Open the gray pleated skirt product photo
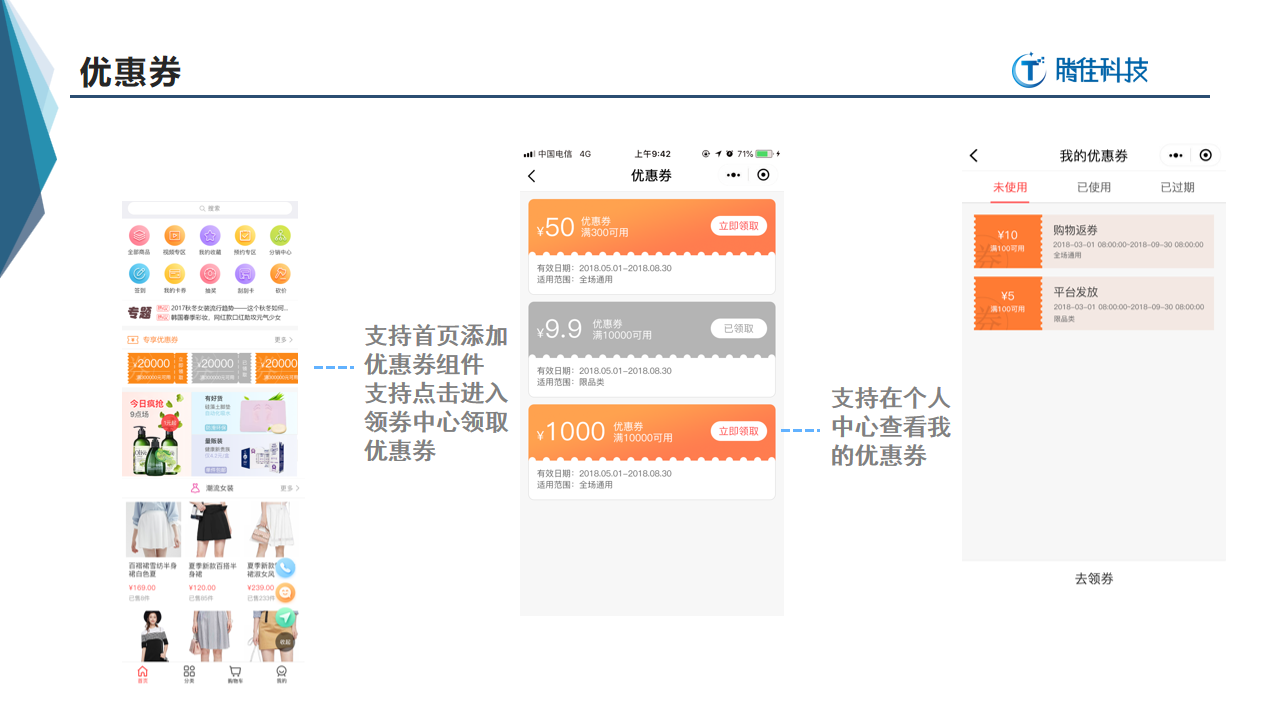1280x720 pixels. (x=213, y=636)
